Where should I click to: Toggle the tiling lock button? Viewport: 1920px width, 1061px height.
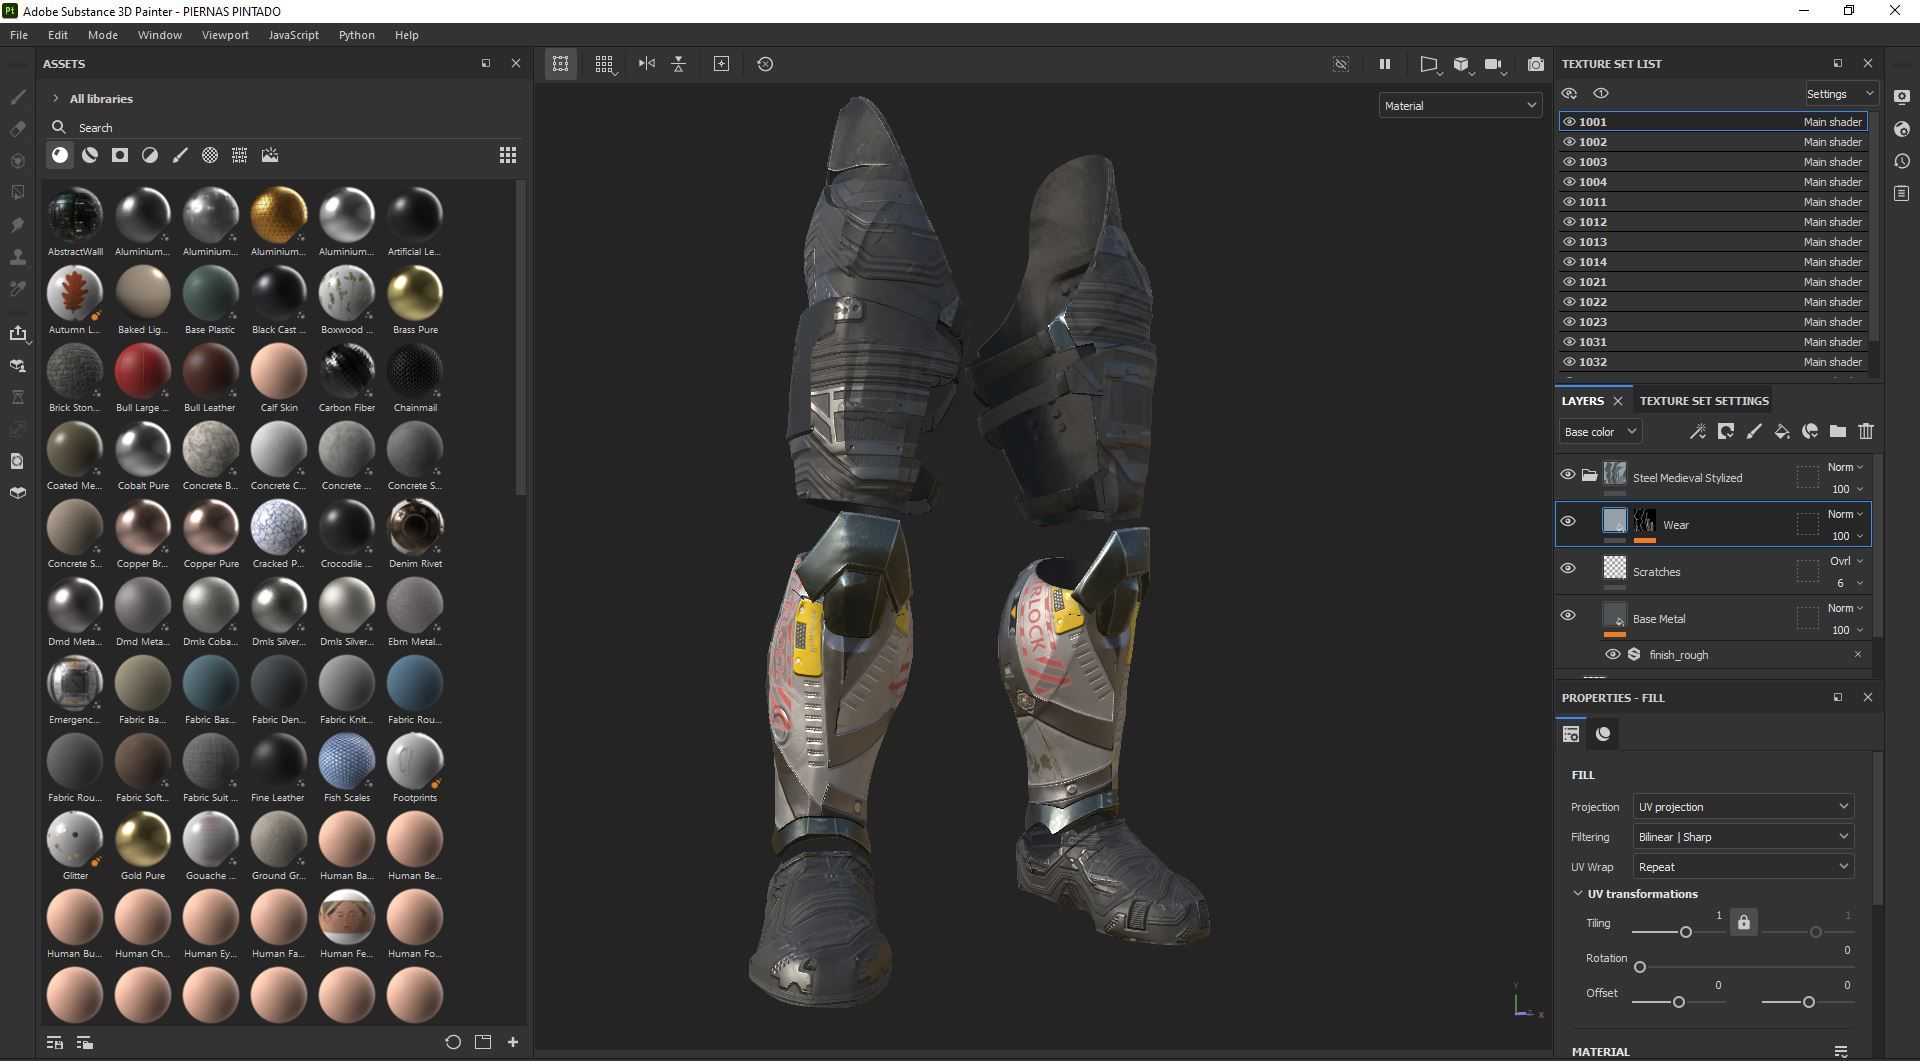pyautogui.click(x=1744, y=922)
